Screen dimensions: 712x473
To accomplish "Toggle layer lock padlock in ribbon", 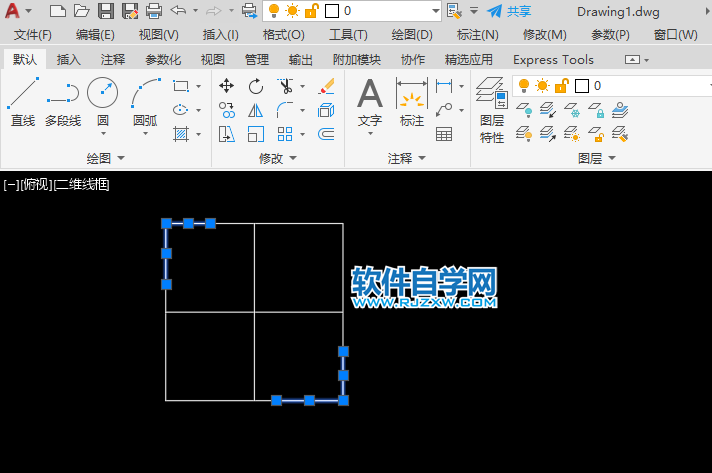I will (x=562, y=86).
